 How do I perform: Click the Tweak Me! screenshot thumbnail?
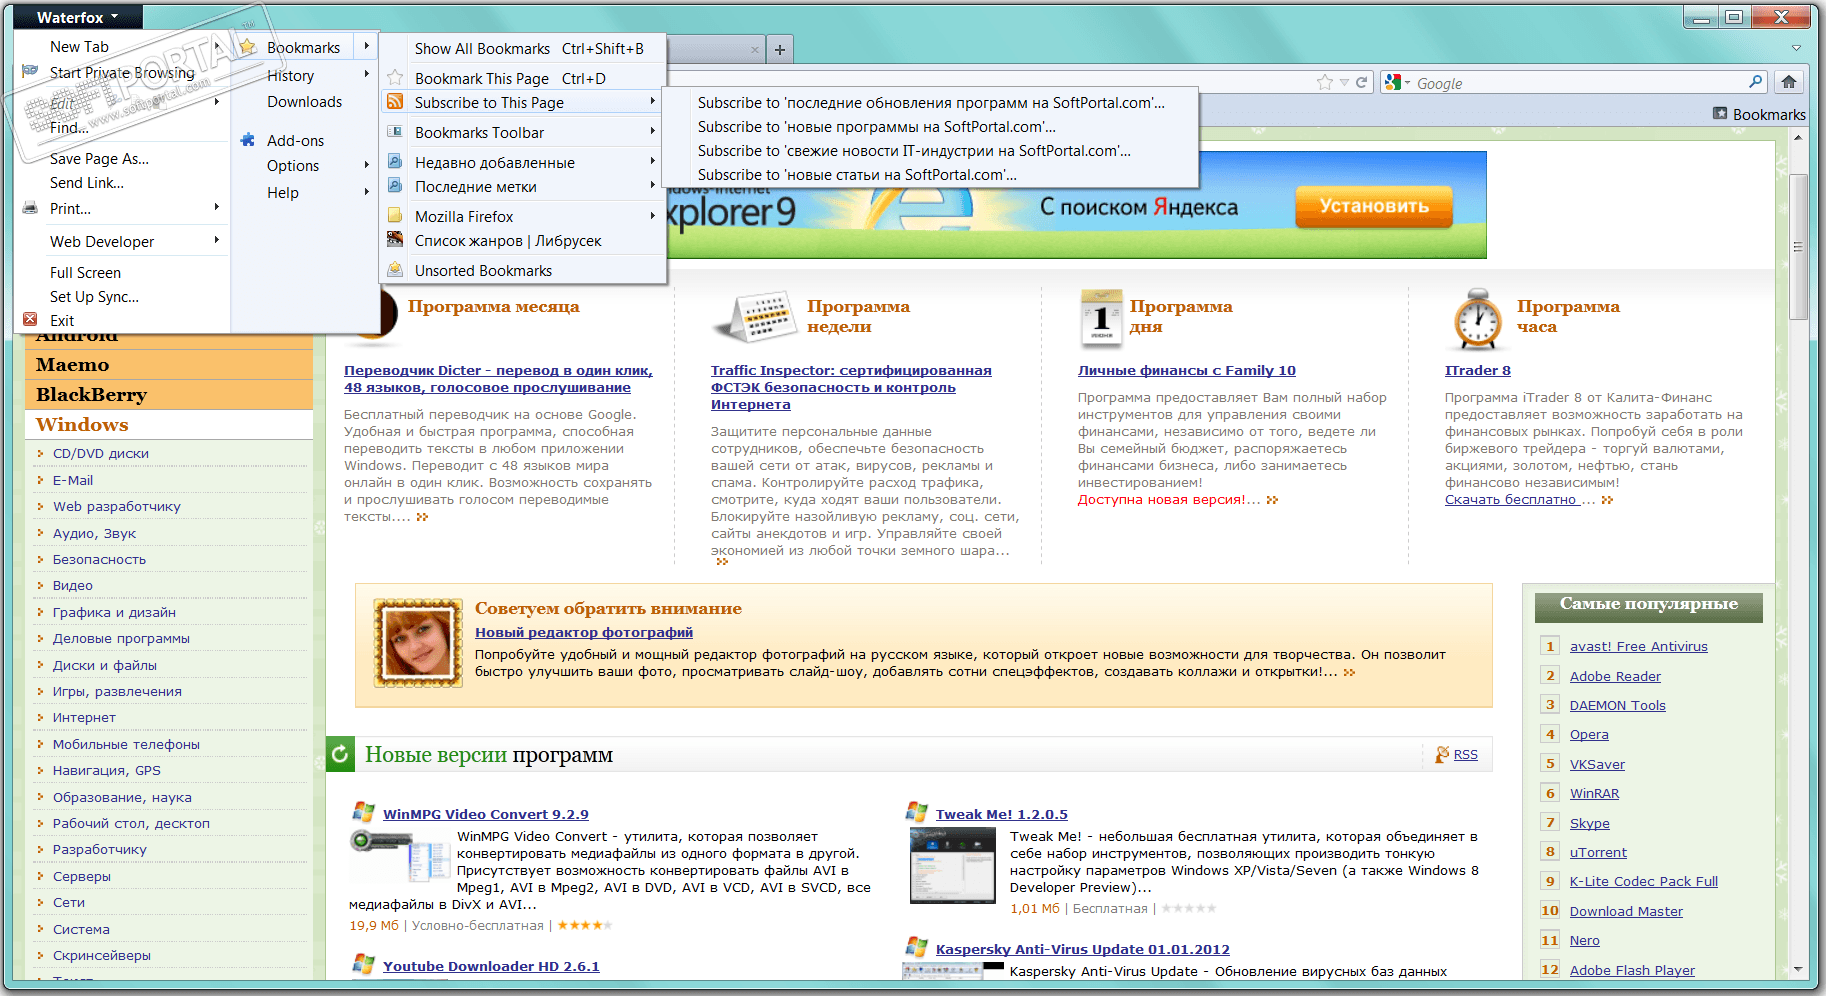point(952,865)
